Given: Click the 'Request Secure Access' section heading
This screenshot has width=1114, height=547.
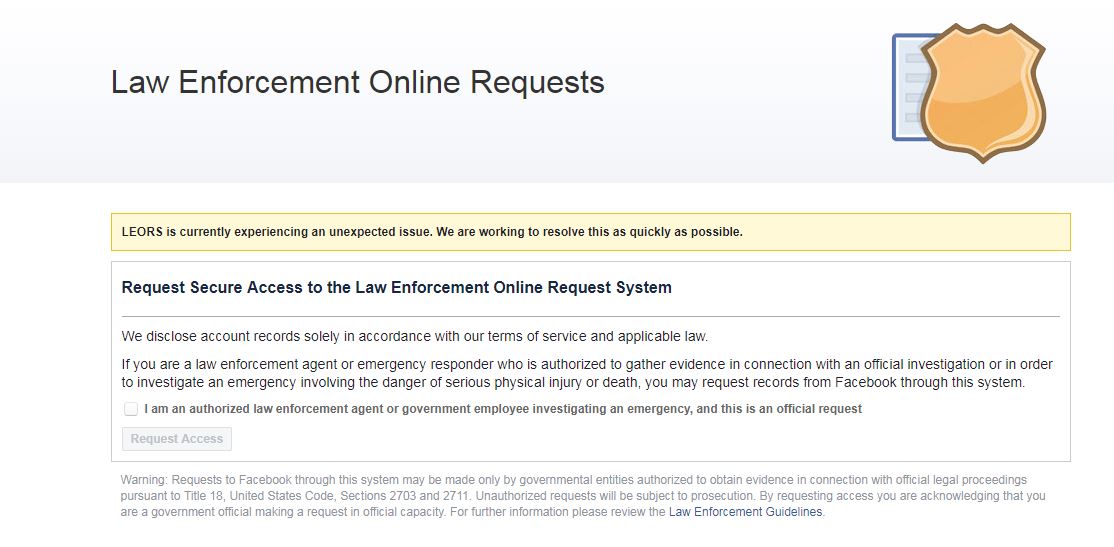Looking at the screenshot, I should [396, 288].
